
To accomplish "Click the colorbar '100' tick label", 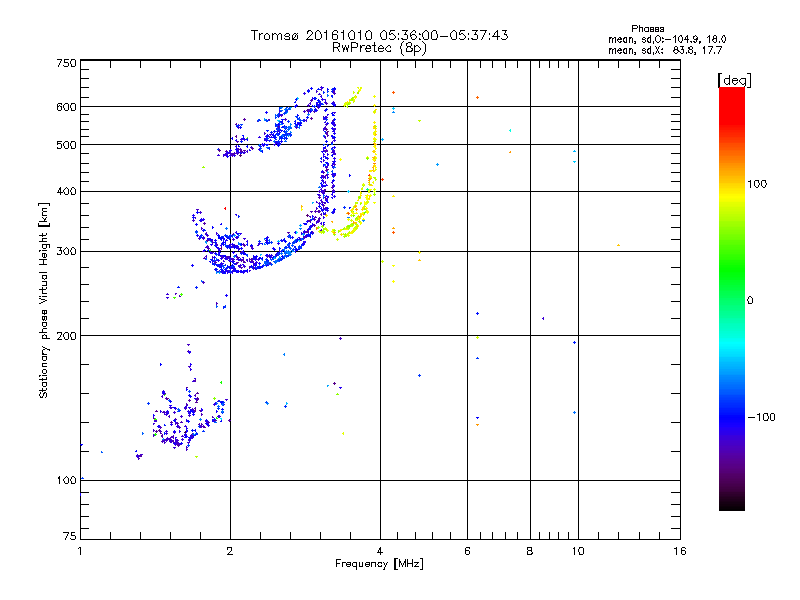I will [757, 184].
